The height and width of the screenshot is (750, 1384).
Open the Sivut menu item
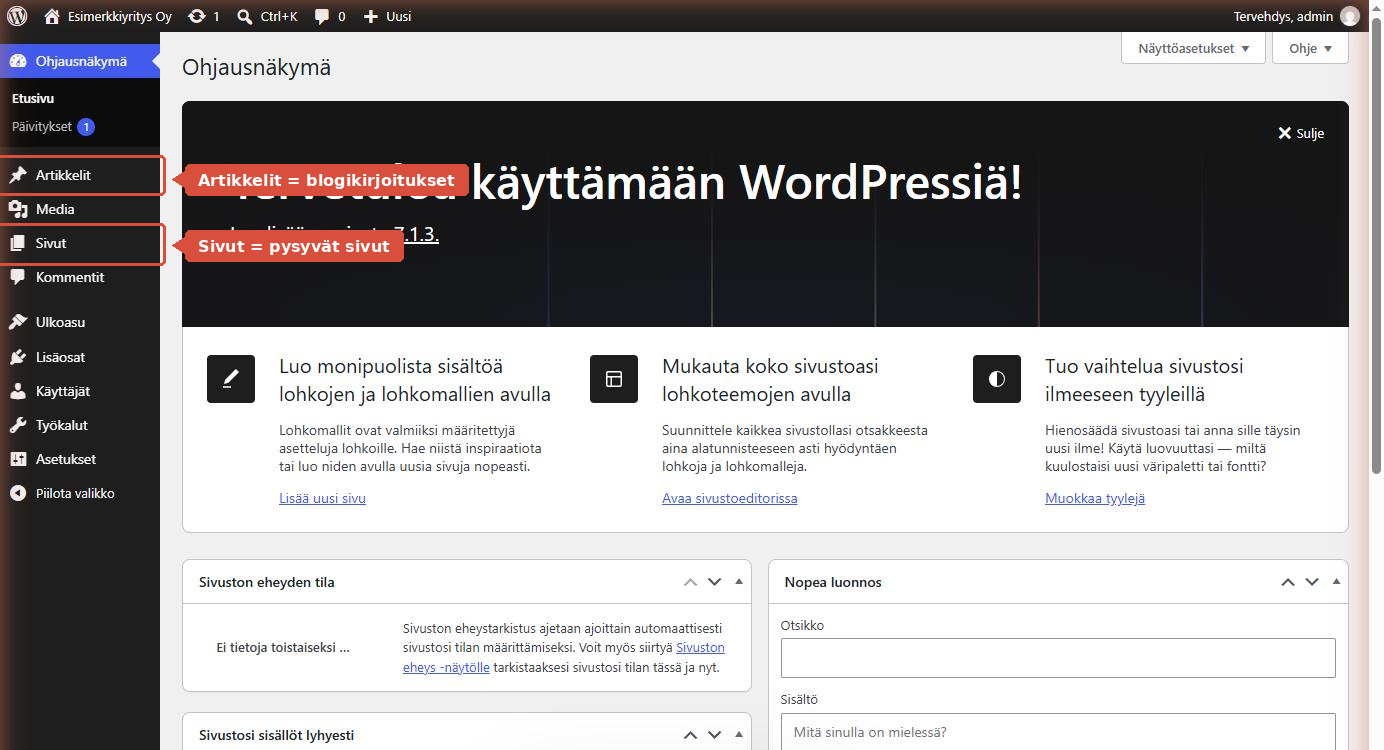click(80, 243)
